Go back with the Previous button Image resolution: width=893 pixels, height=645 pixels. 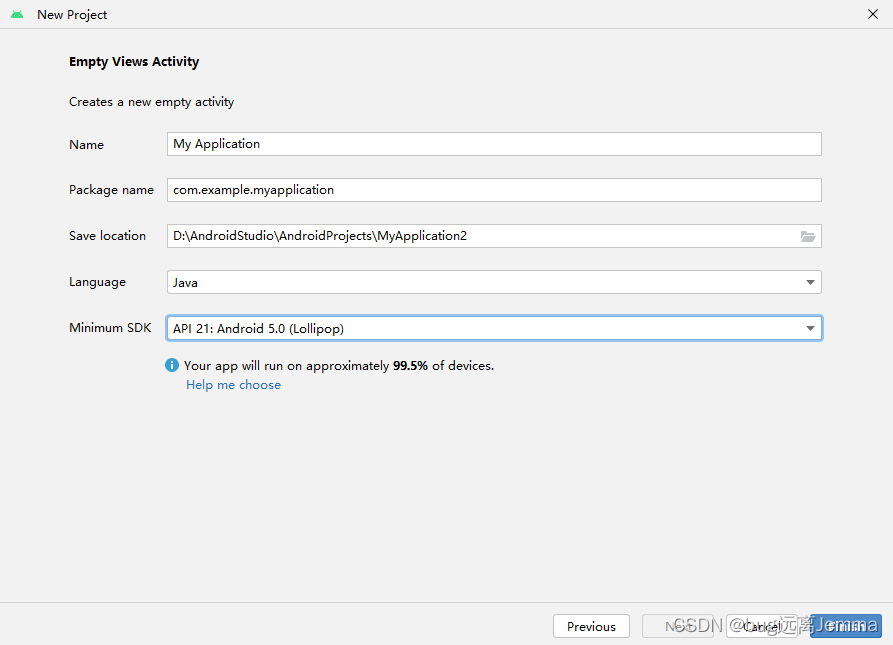[591, 626]
